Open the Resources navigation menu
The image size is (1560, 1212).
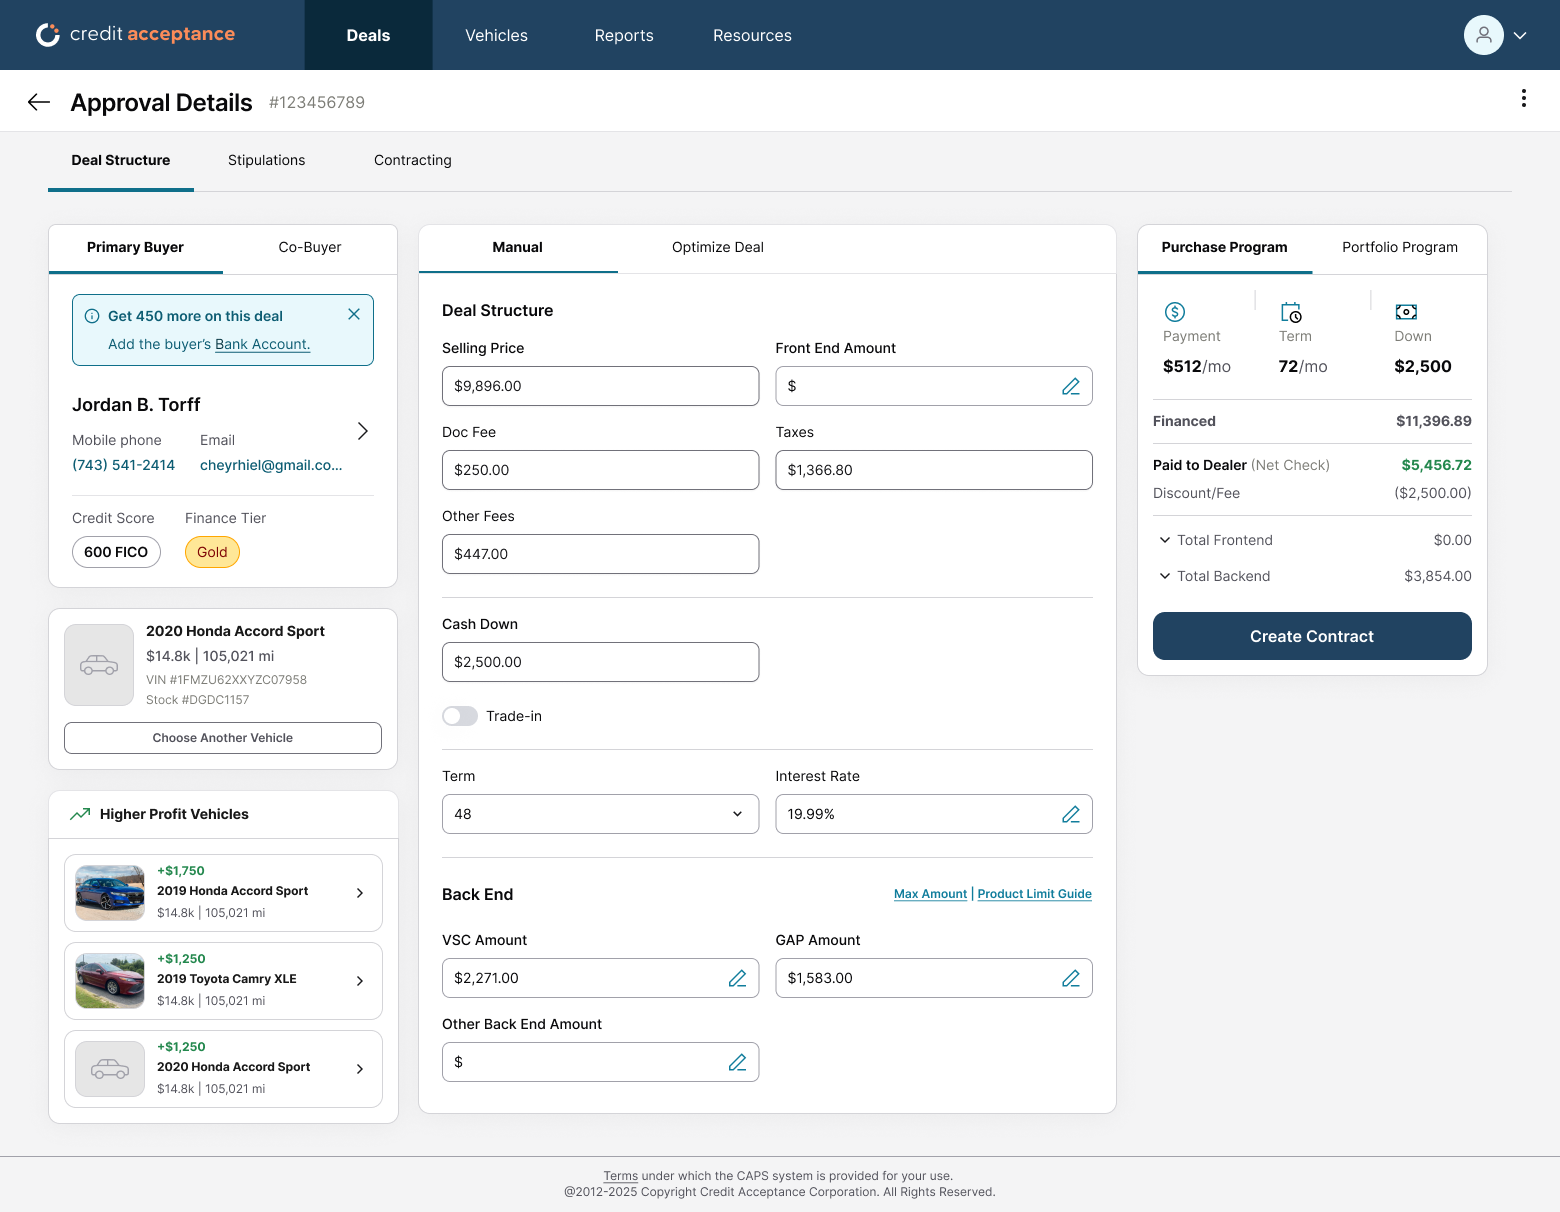[752, 35]
